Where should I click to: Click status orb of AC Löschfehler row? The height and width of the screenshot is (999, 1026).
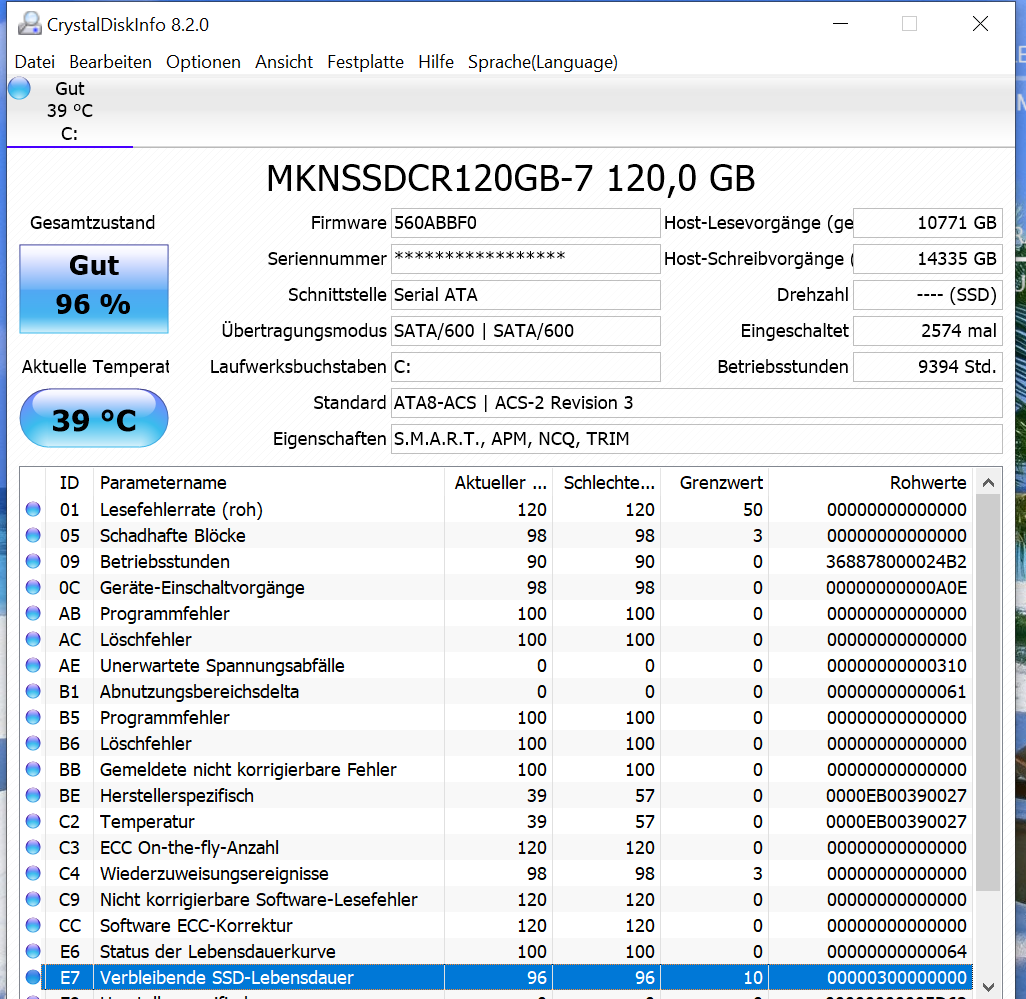33,639
